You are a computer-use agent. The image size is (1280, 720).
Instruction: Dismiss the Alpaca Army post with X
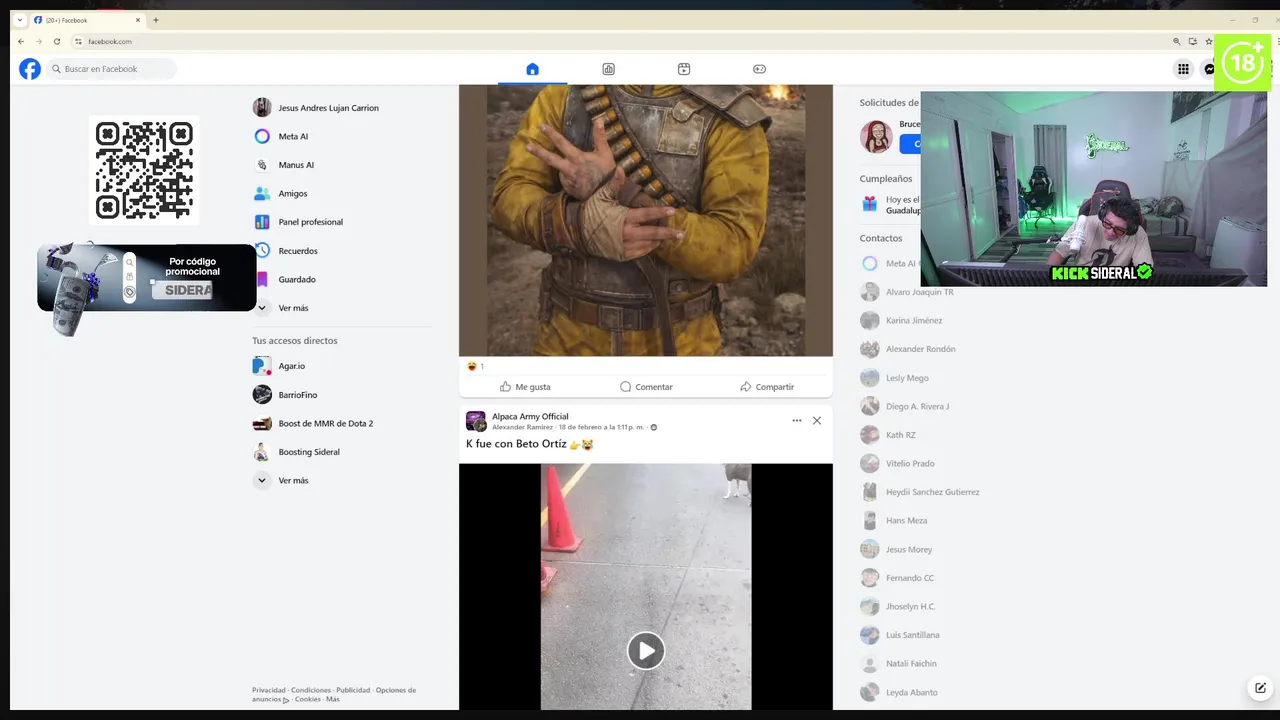817,420
